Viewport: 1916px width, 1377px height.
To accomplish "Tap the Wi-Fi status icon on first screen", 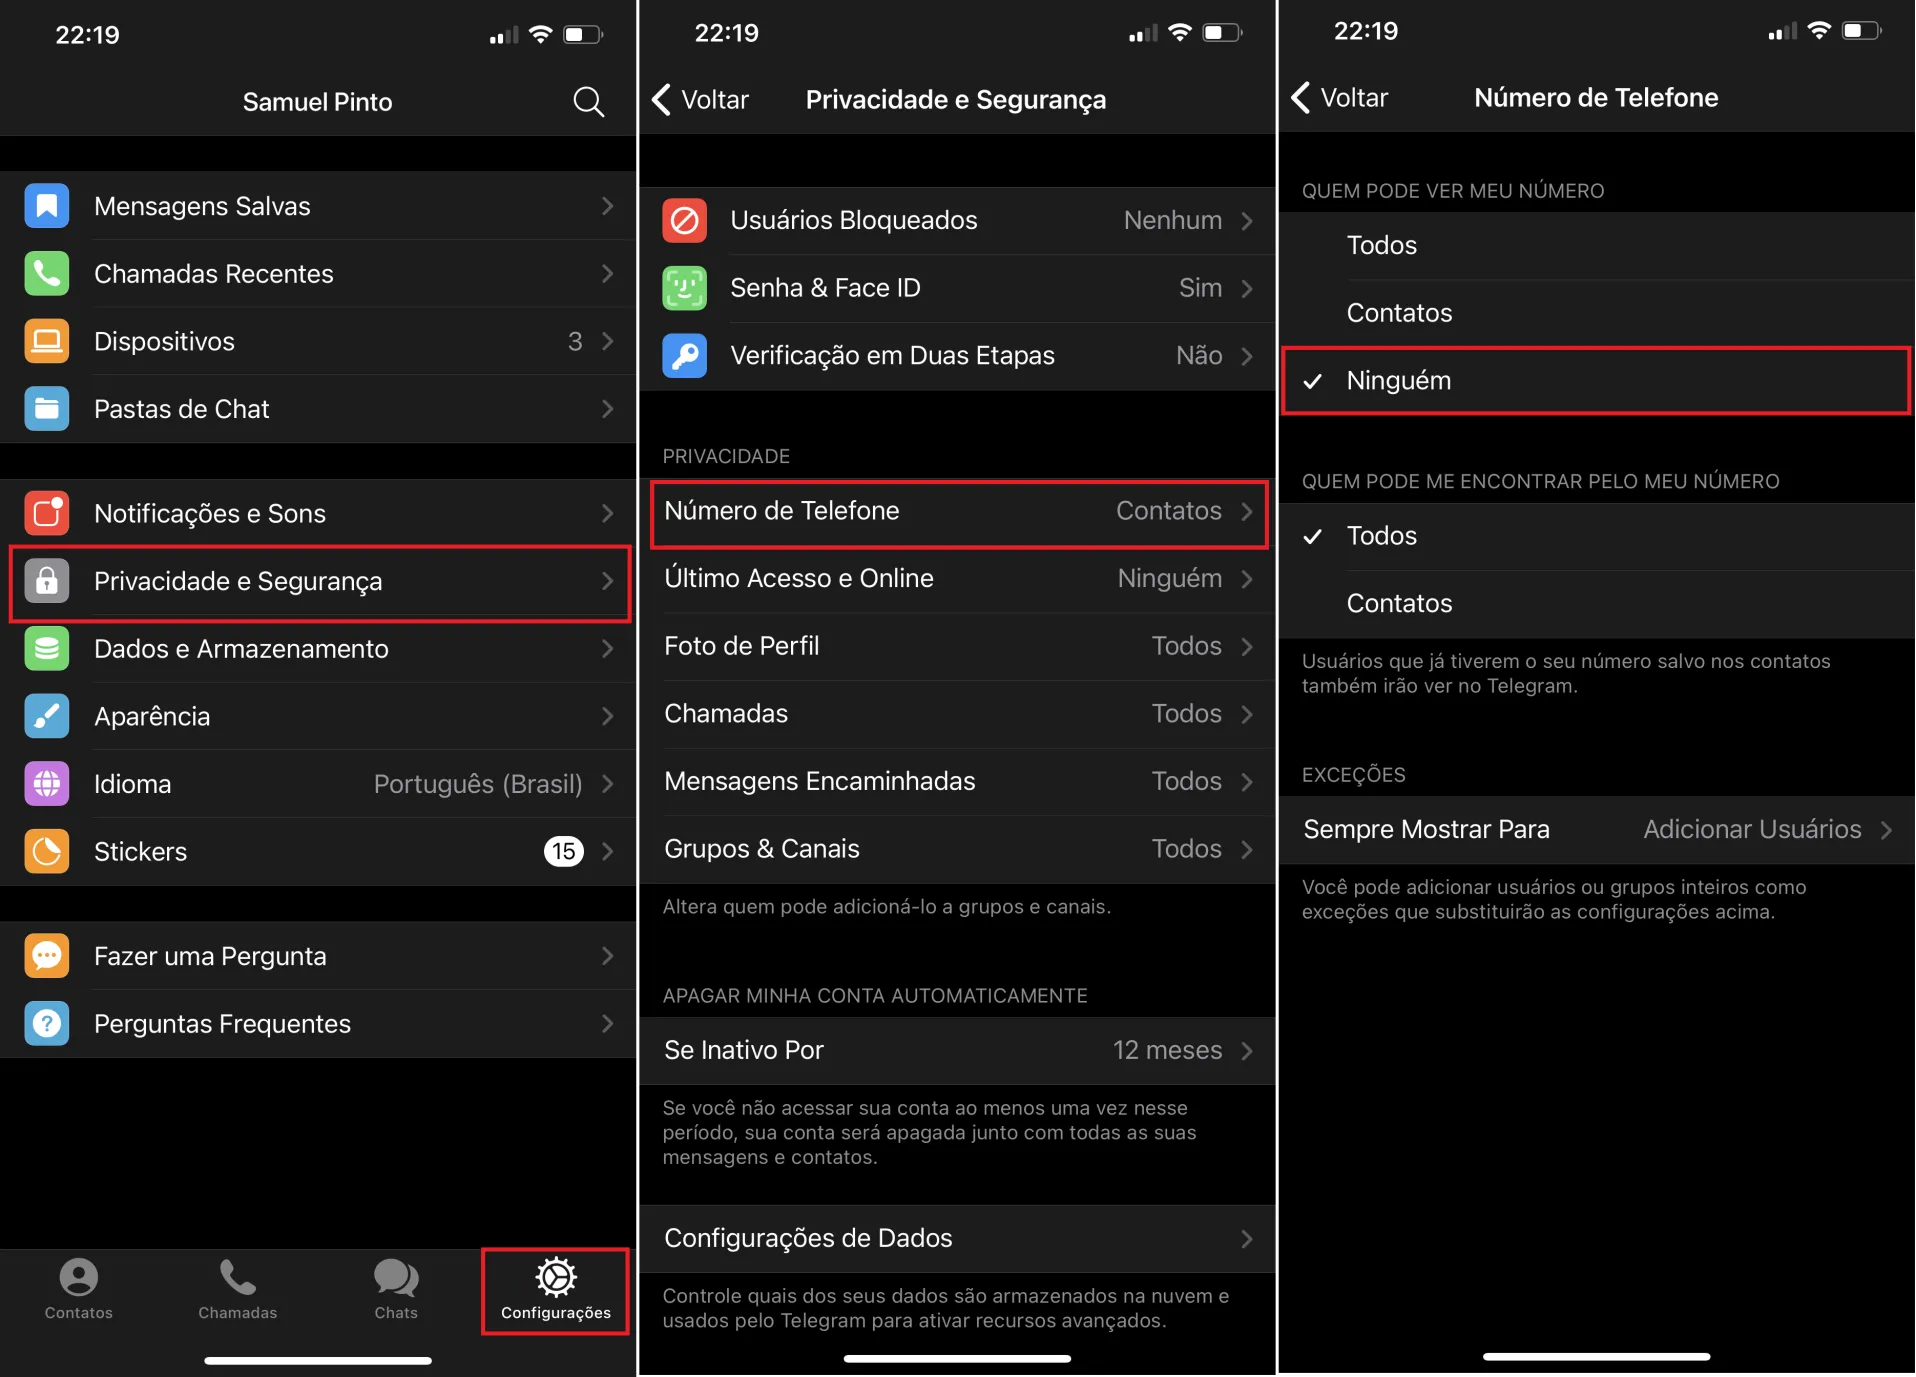I will (x=540, y=35).
